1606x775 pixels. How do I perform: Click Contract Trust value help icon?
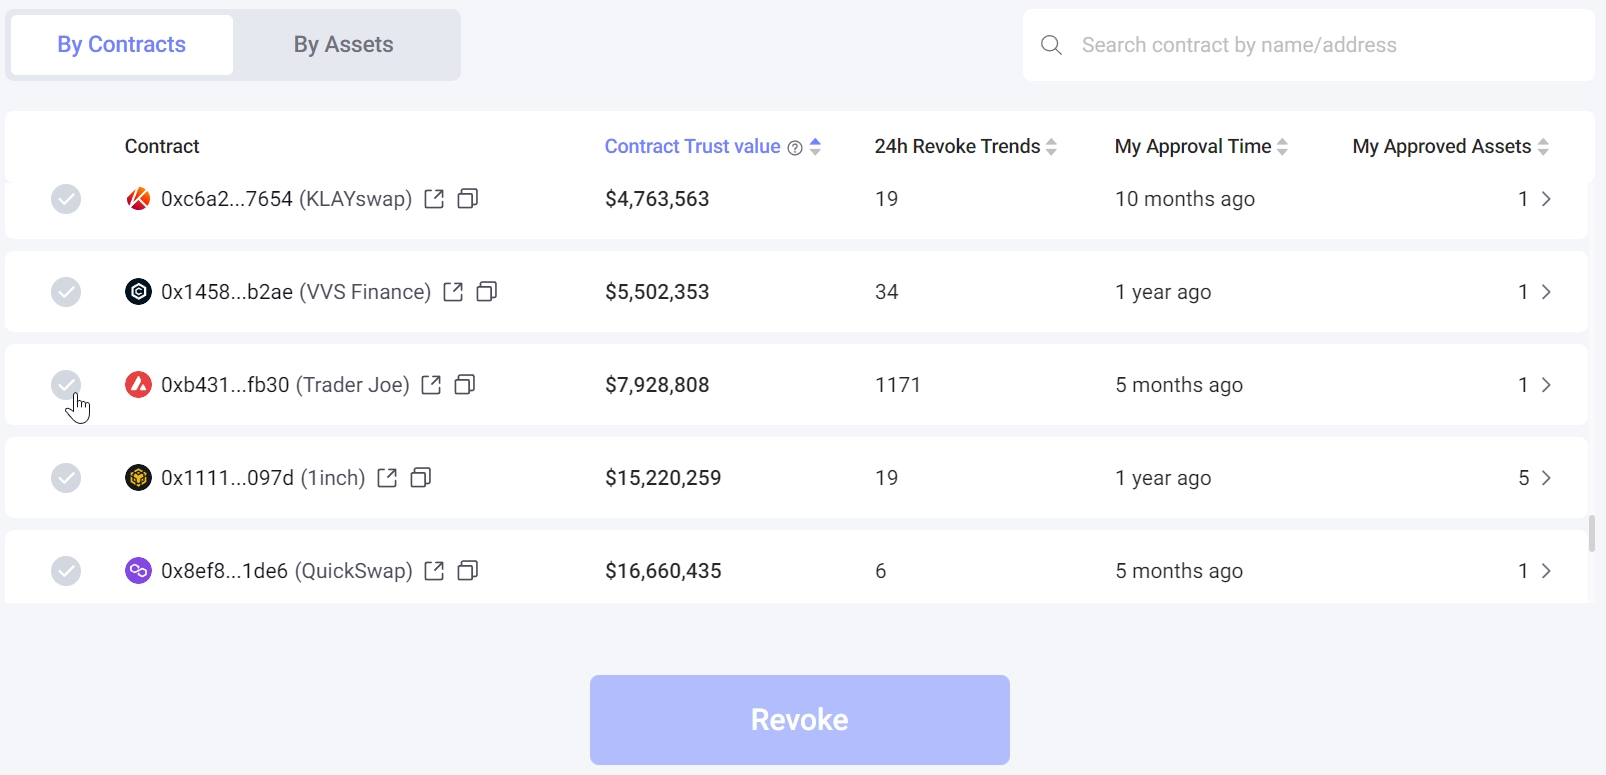click(795, 148)
